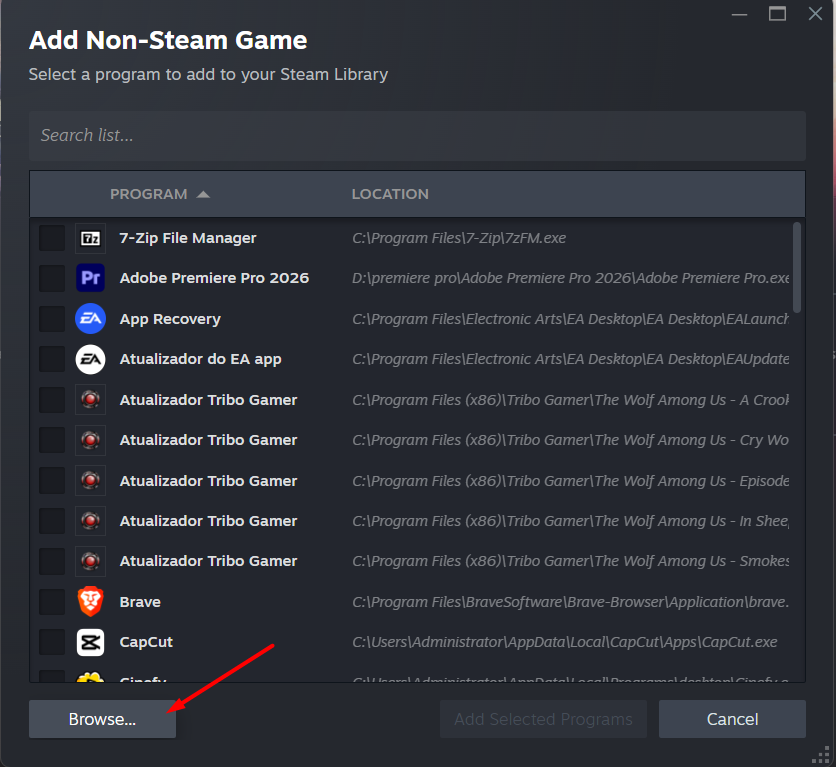
Task: Select checkbox for Tribo Gamer 'Smokes' row
Action: [52, 561]
